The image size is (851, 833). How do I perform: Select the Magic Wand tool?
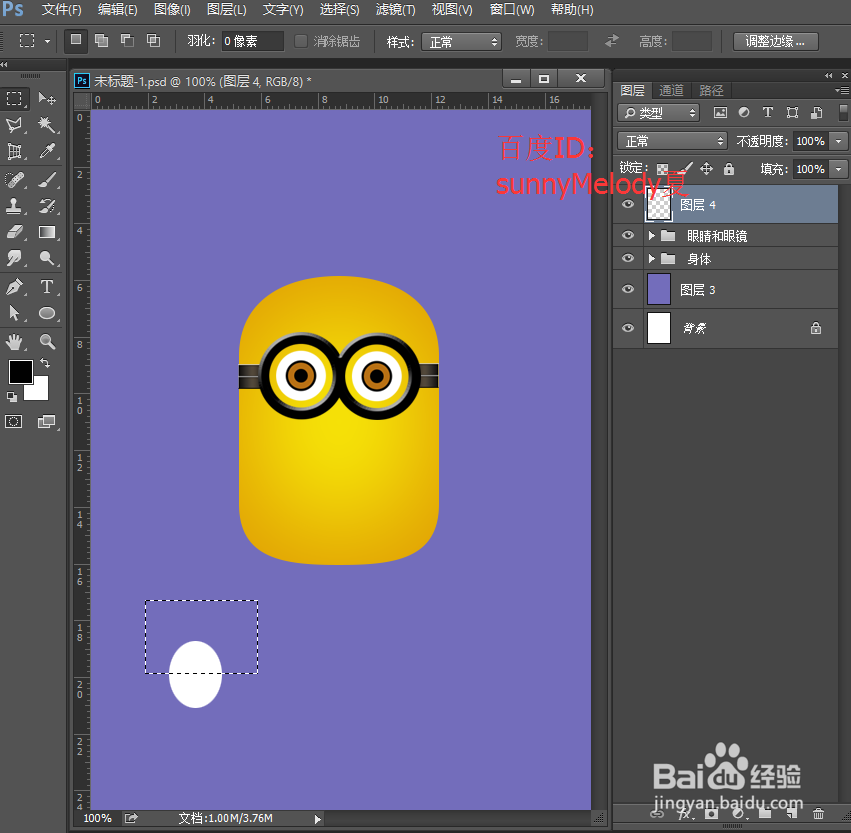point(47,125)
